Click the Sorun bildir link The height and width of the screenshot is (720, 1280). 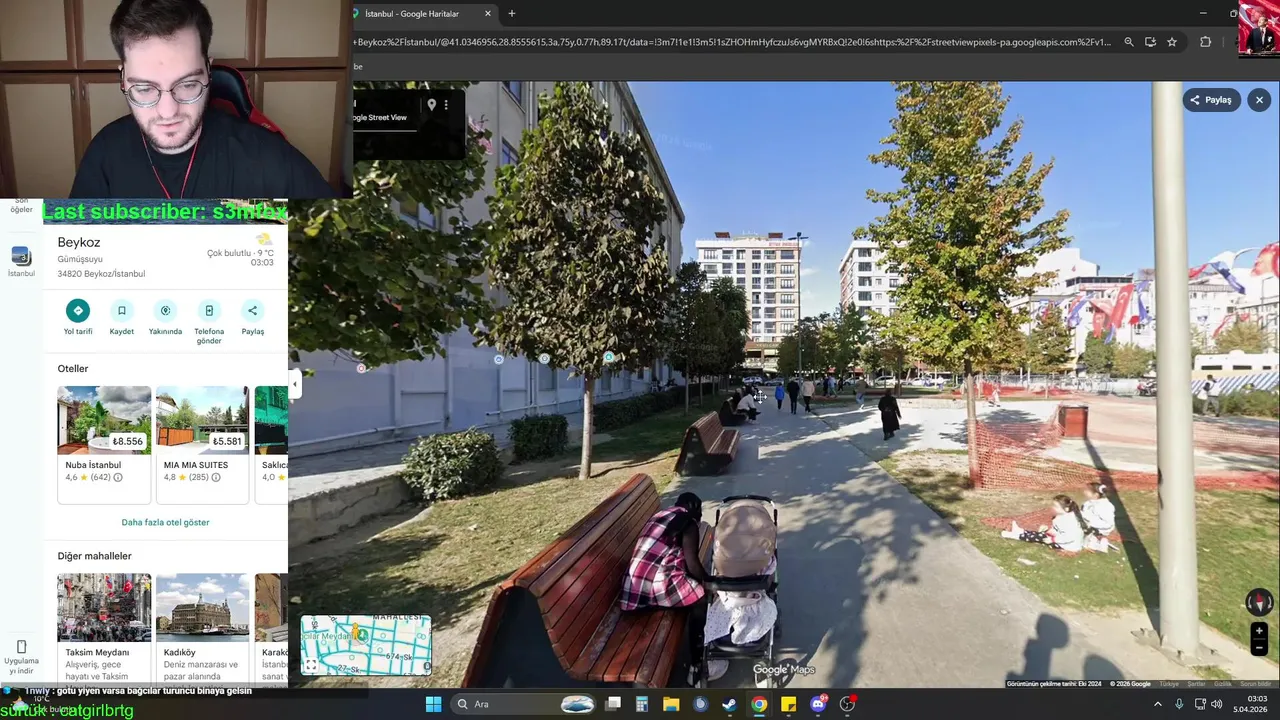pyautogui.click(x=1256, y=684)
